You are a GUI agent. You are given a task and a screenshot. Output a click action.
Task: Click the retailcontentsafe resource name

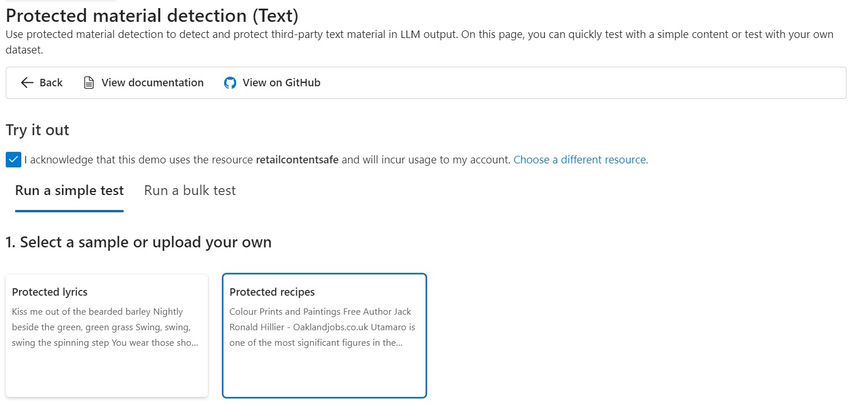(x=297, y=160)
